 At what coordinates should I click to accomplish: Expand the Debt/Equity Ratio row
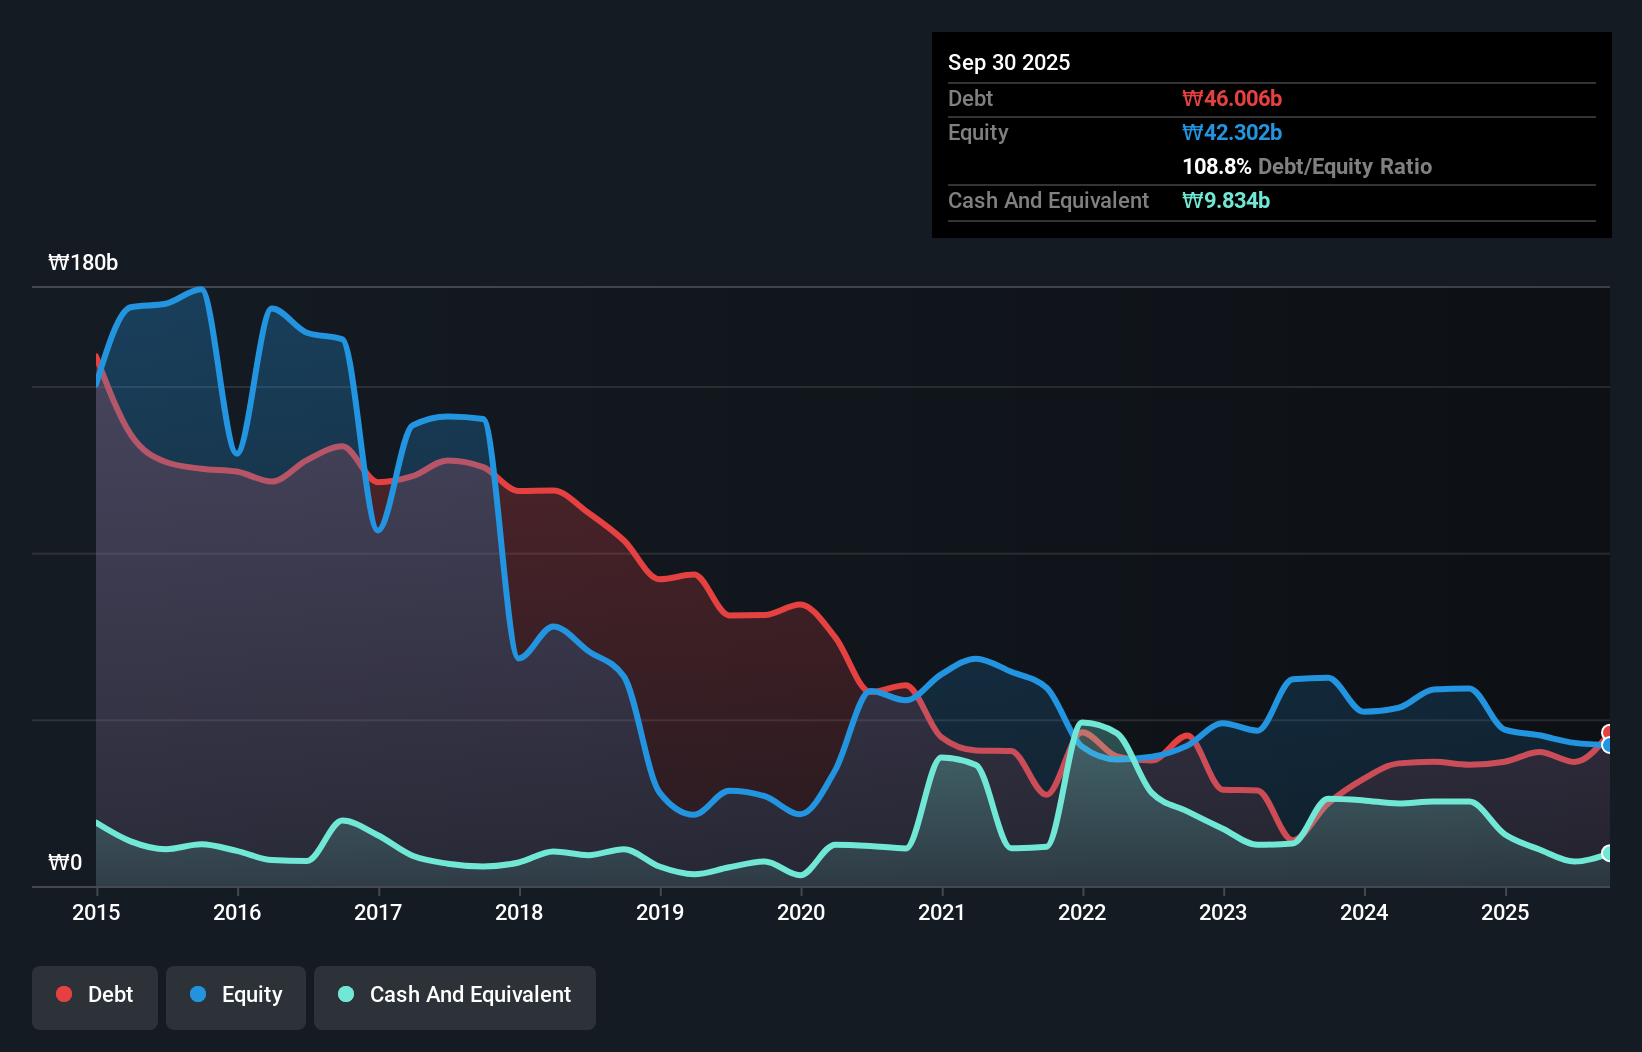coord(1306,166)
